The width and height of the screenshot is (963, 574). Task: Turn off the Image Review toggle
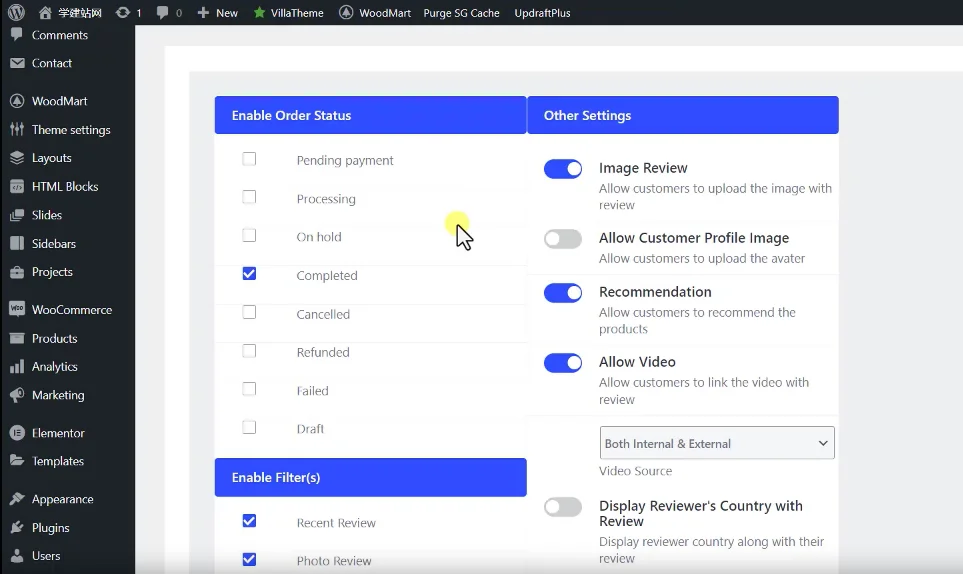click(x=563, y=169)
